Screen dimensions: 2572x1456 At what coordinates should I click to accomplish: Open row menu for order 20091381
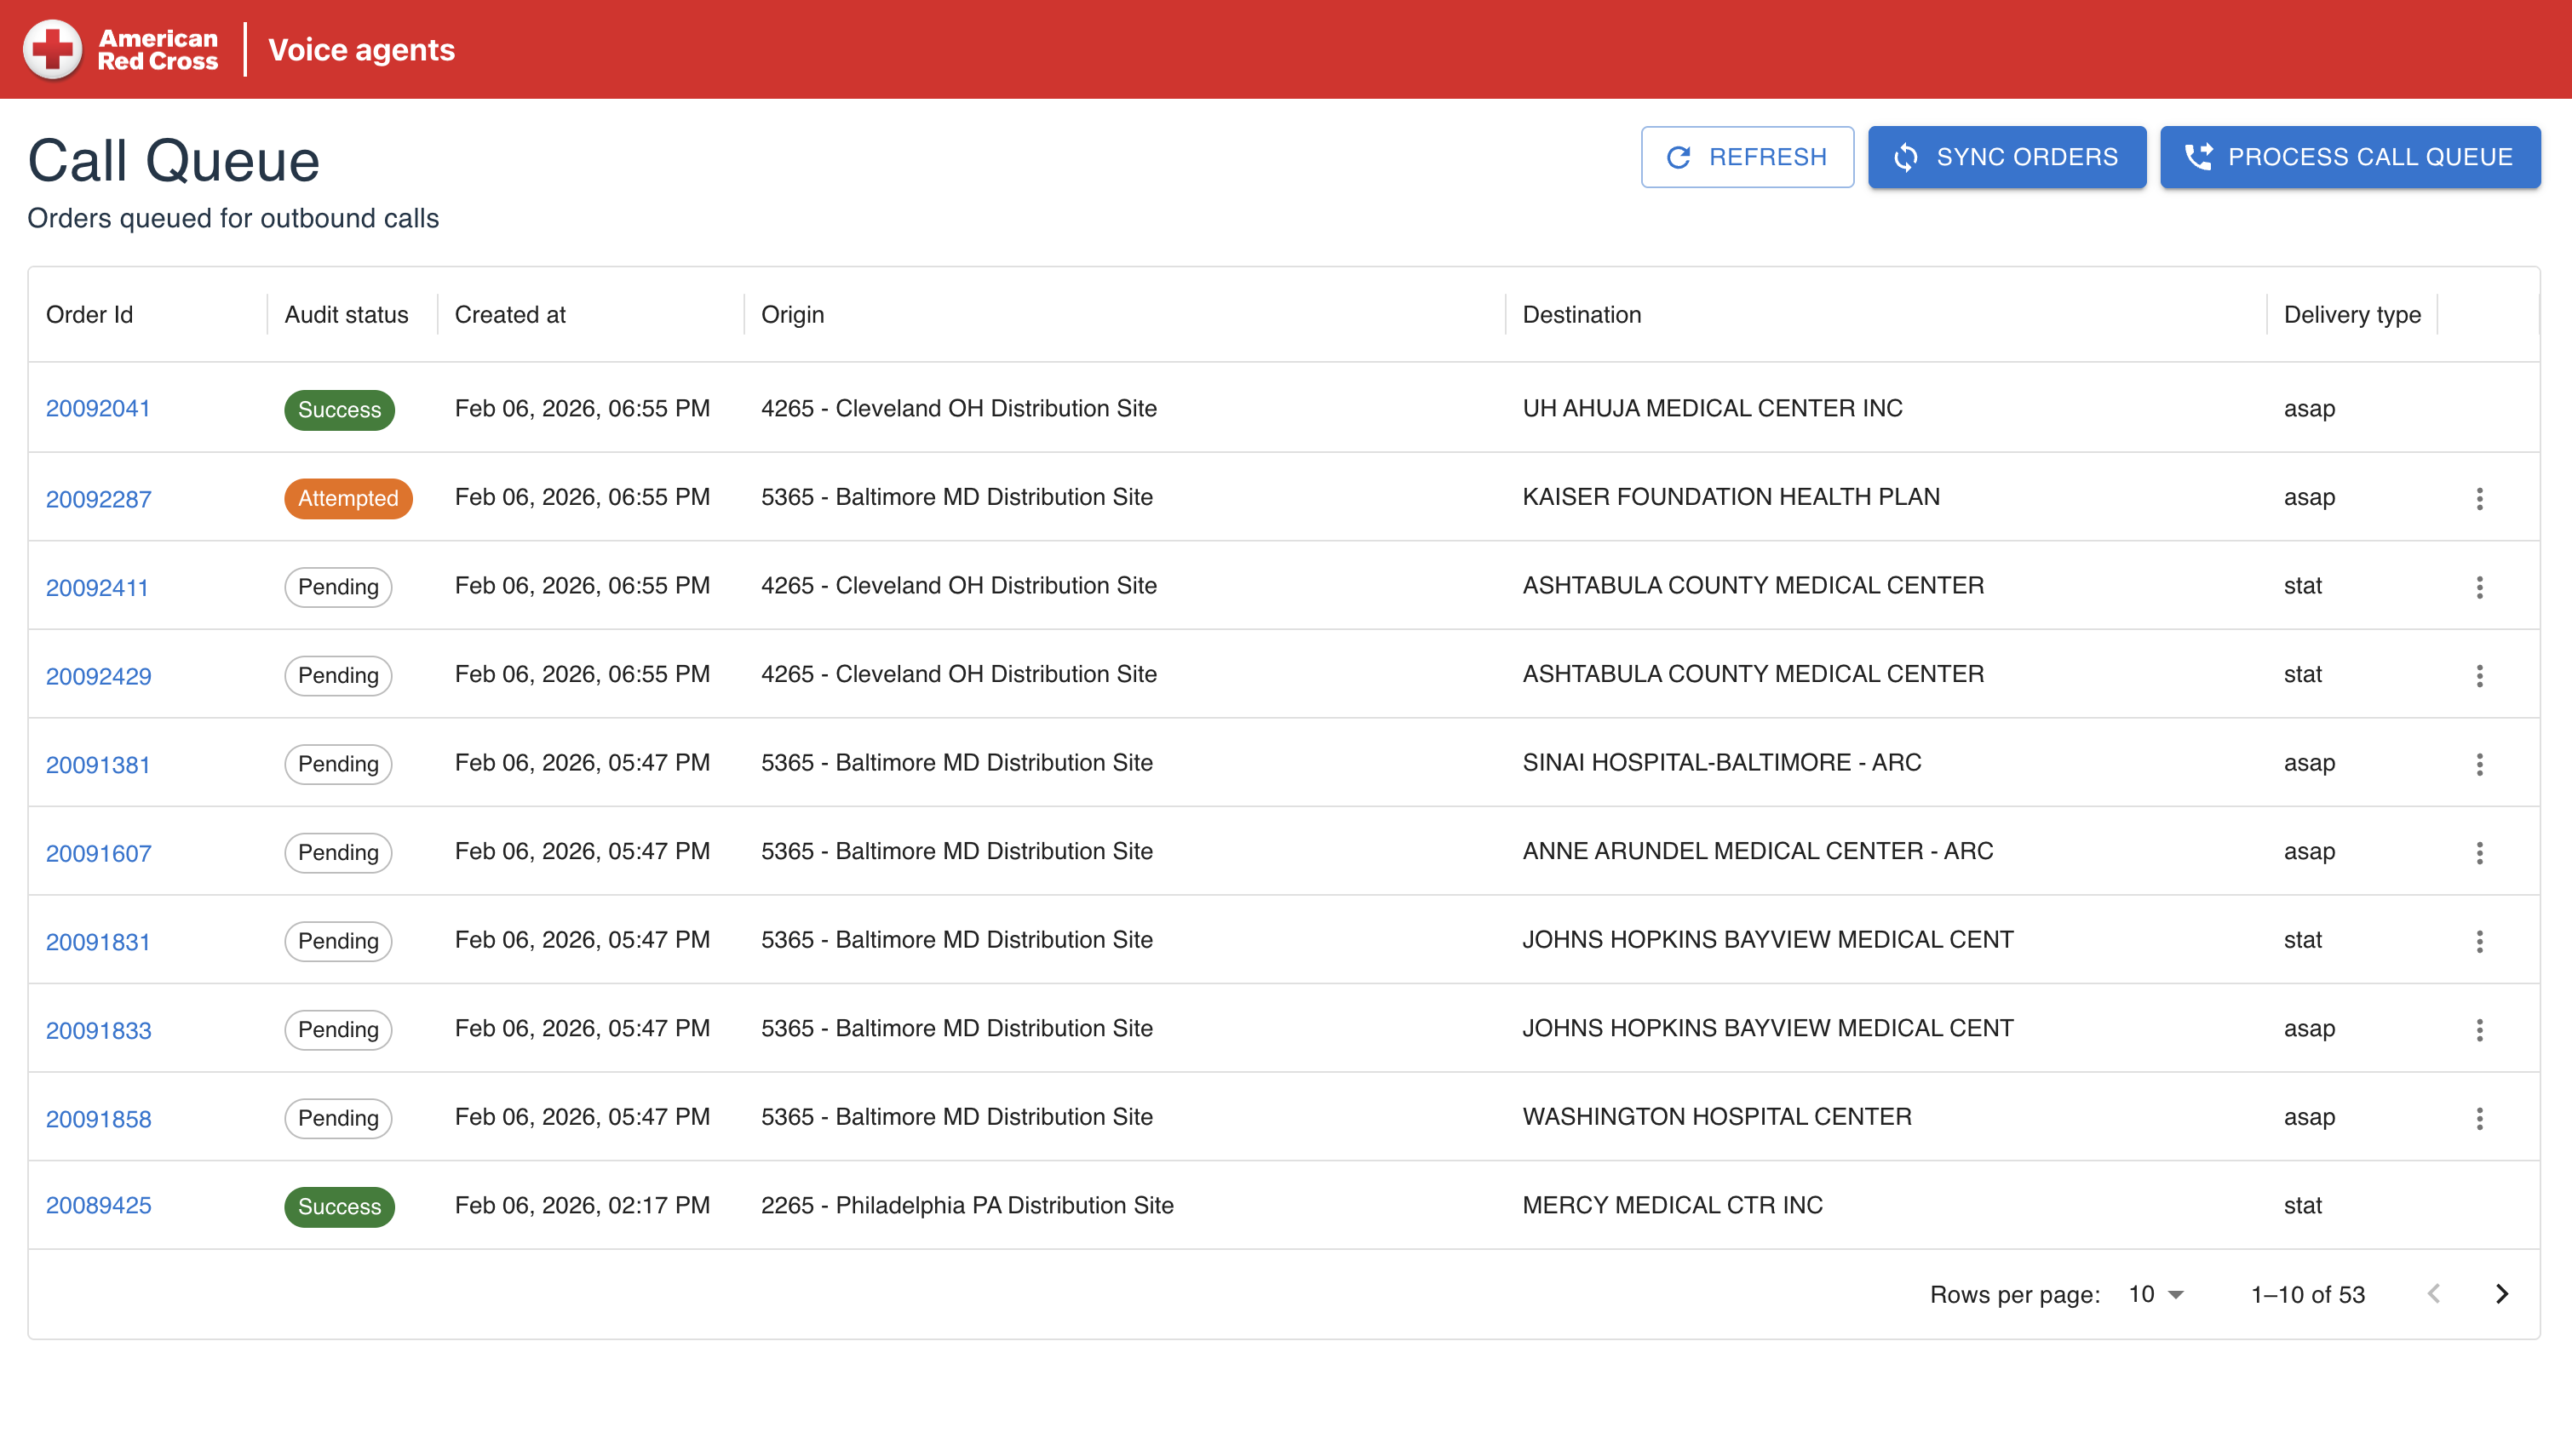[2479, 764]
